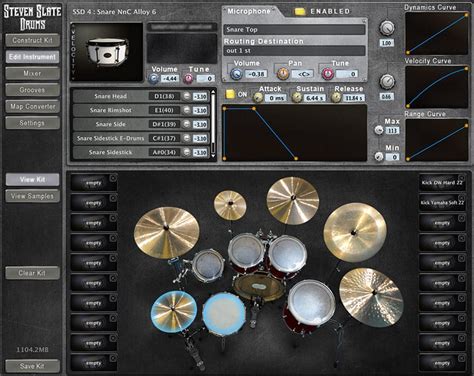The image size is (474, 376).
Task: Select the Snare Head articulation name
Action: point(110,96)
